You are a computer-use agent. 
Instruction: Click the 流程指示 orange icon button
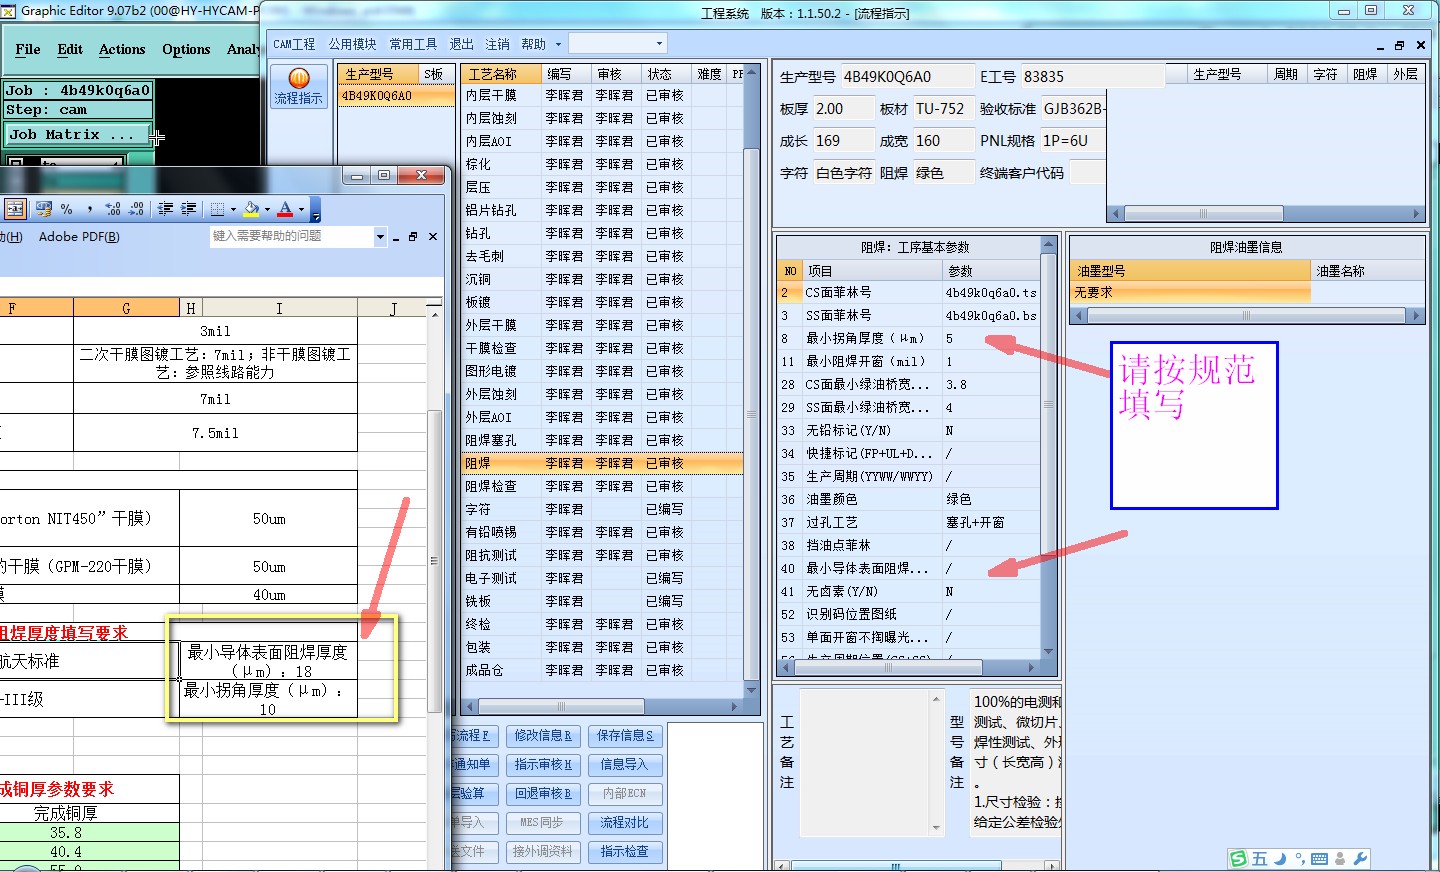(x=298, y=86)
